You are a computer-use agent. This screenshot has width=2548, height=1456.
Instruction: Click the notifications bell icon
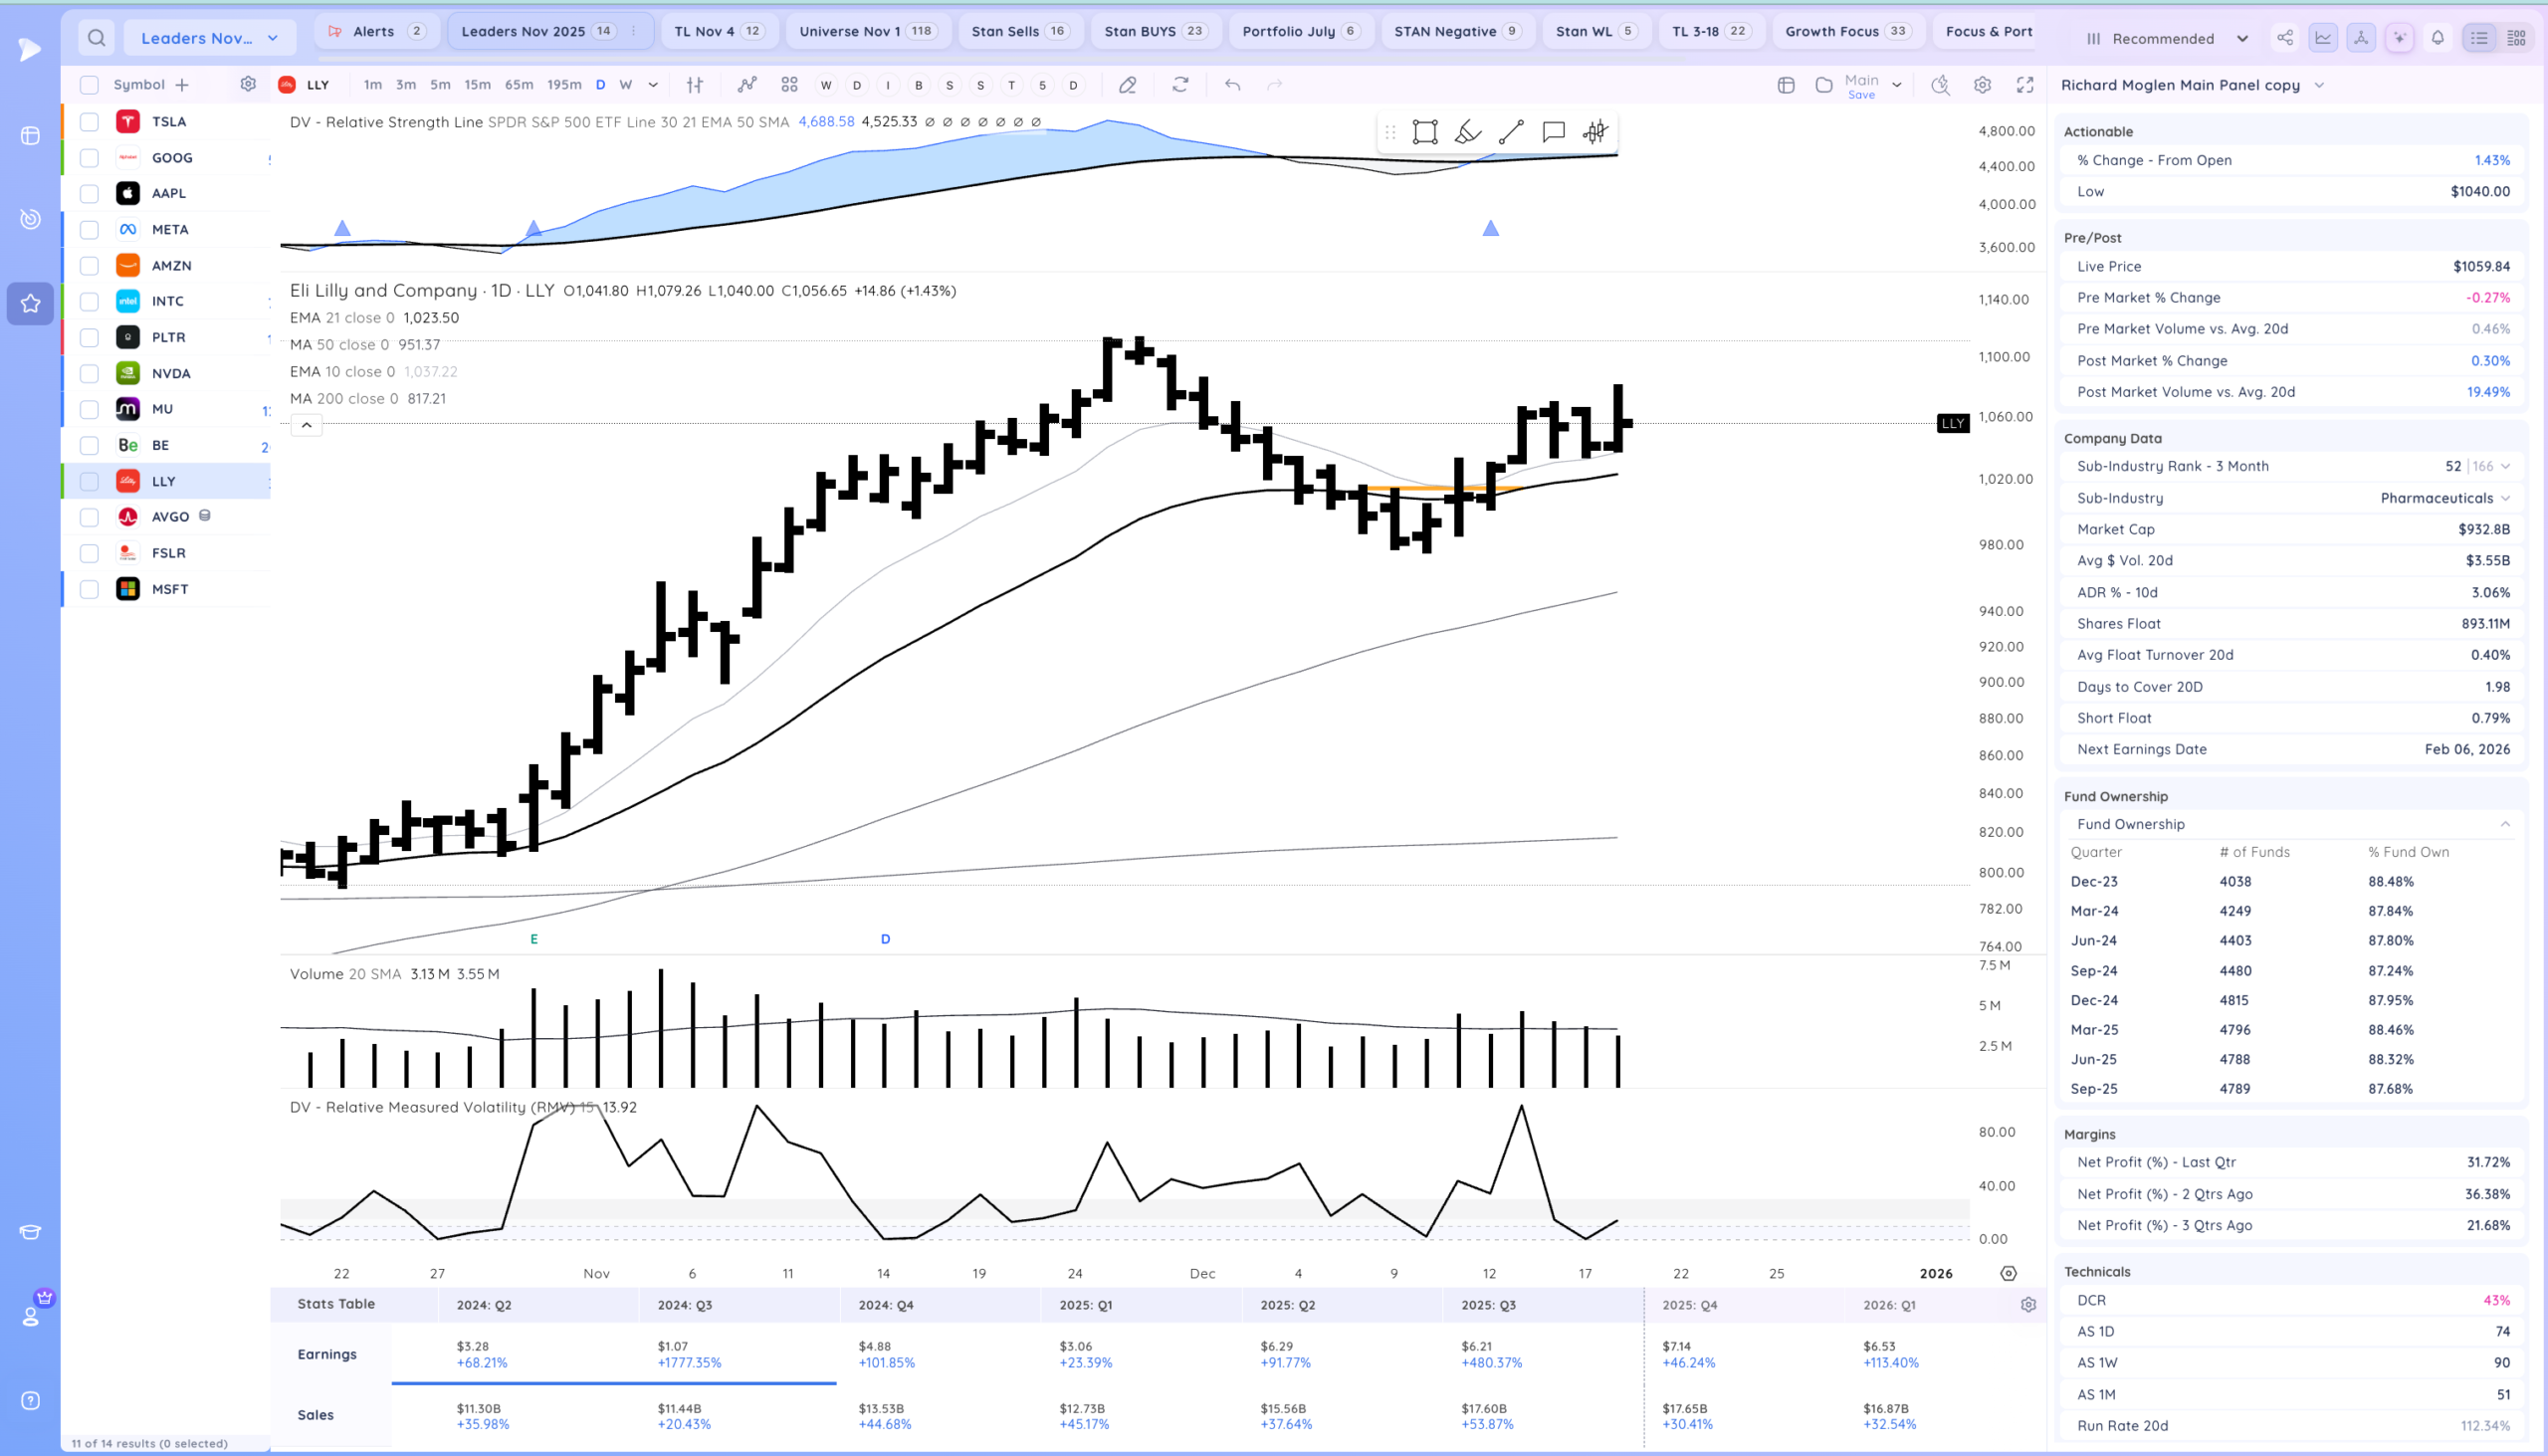pyautogui.click(x=2437, y=38)
